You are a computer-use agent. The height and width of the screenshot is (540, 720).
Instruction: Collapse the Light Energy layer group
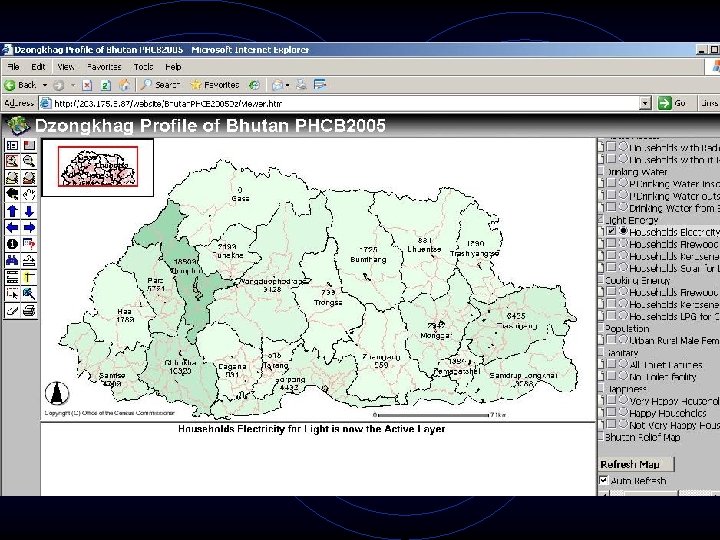pyautogui.click(x=601, y=219)
